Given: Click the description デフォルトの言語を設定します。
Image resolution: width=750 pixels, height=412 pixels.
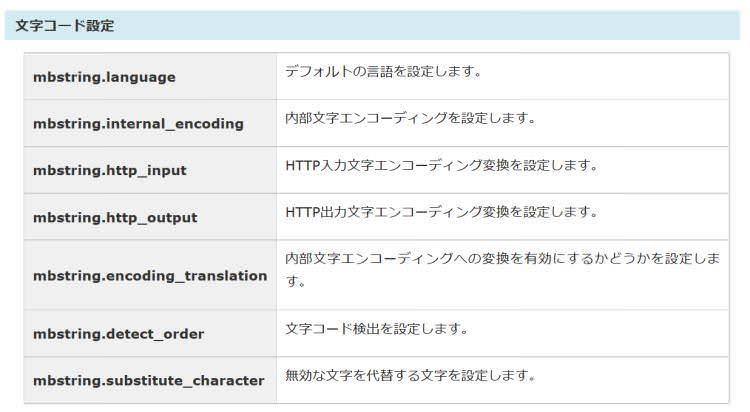Looking at the screenshot, I should (384, 72).
